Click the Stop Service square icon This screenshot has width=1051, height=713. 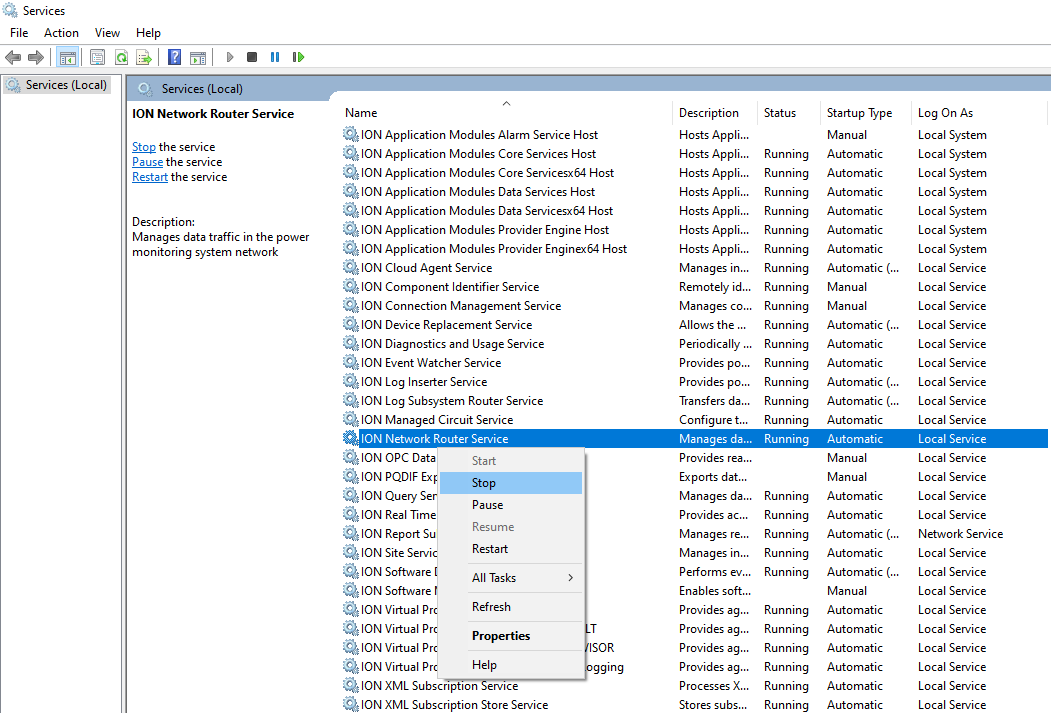(x=252, y=58)
